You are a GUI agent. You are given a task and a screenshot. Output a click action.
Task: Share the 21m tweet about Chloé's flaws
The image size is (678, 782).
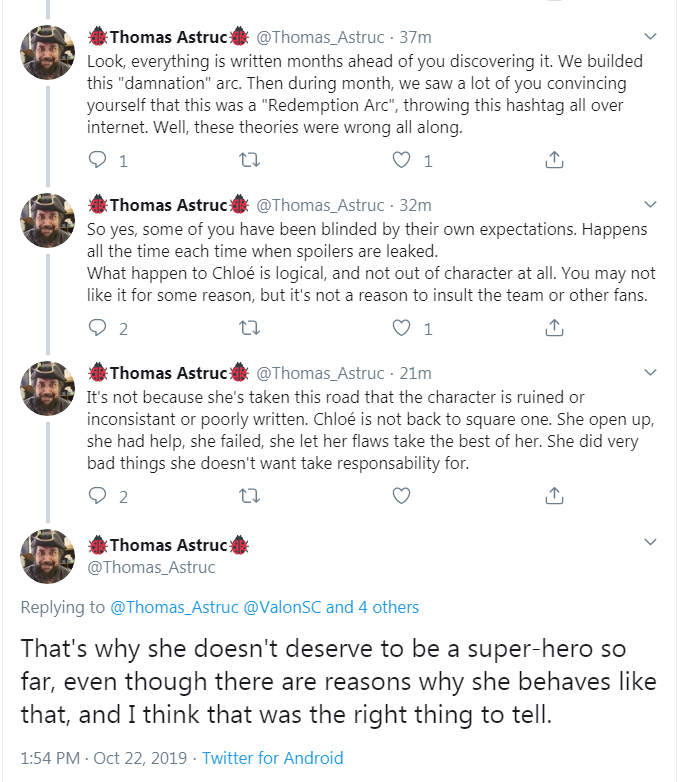553,495
